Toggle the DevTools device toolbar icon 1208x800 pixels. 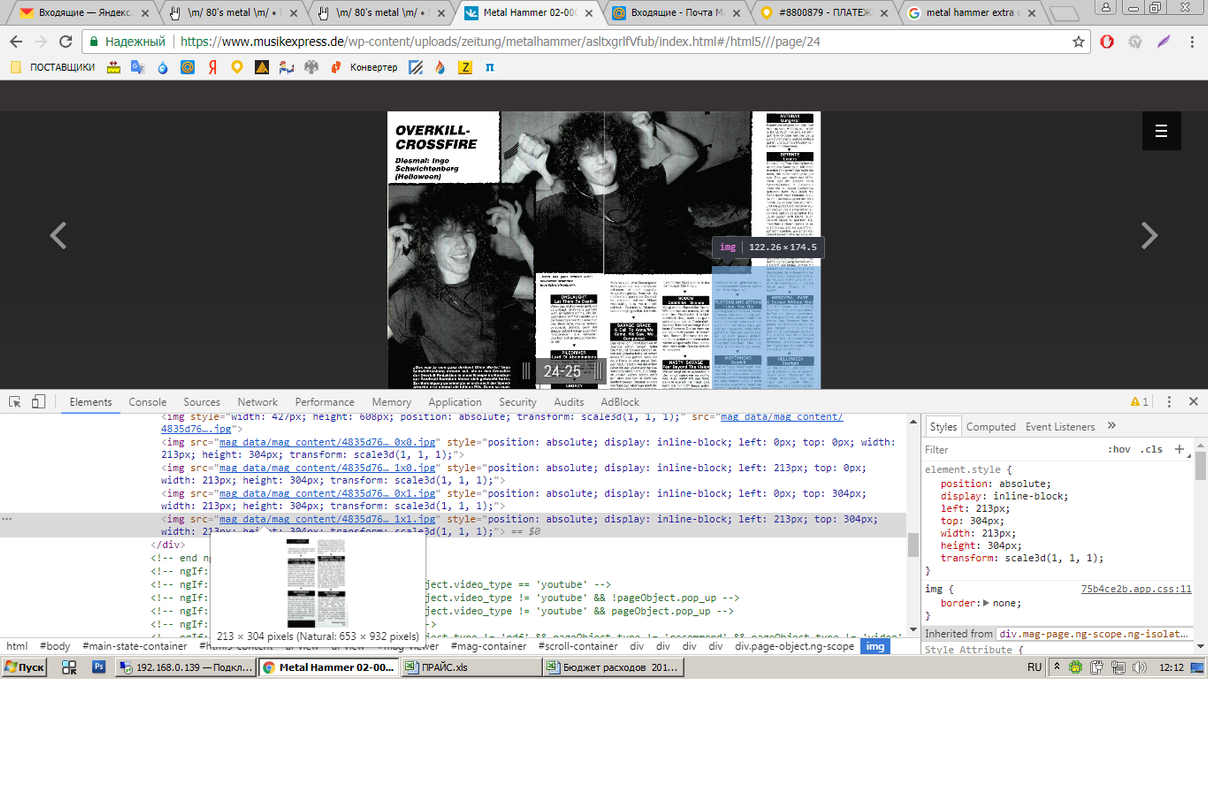coord(38,402)
